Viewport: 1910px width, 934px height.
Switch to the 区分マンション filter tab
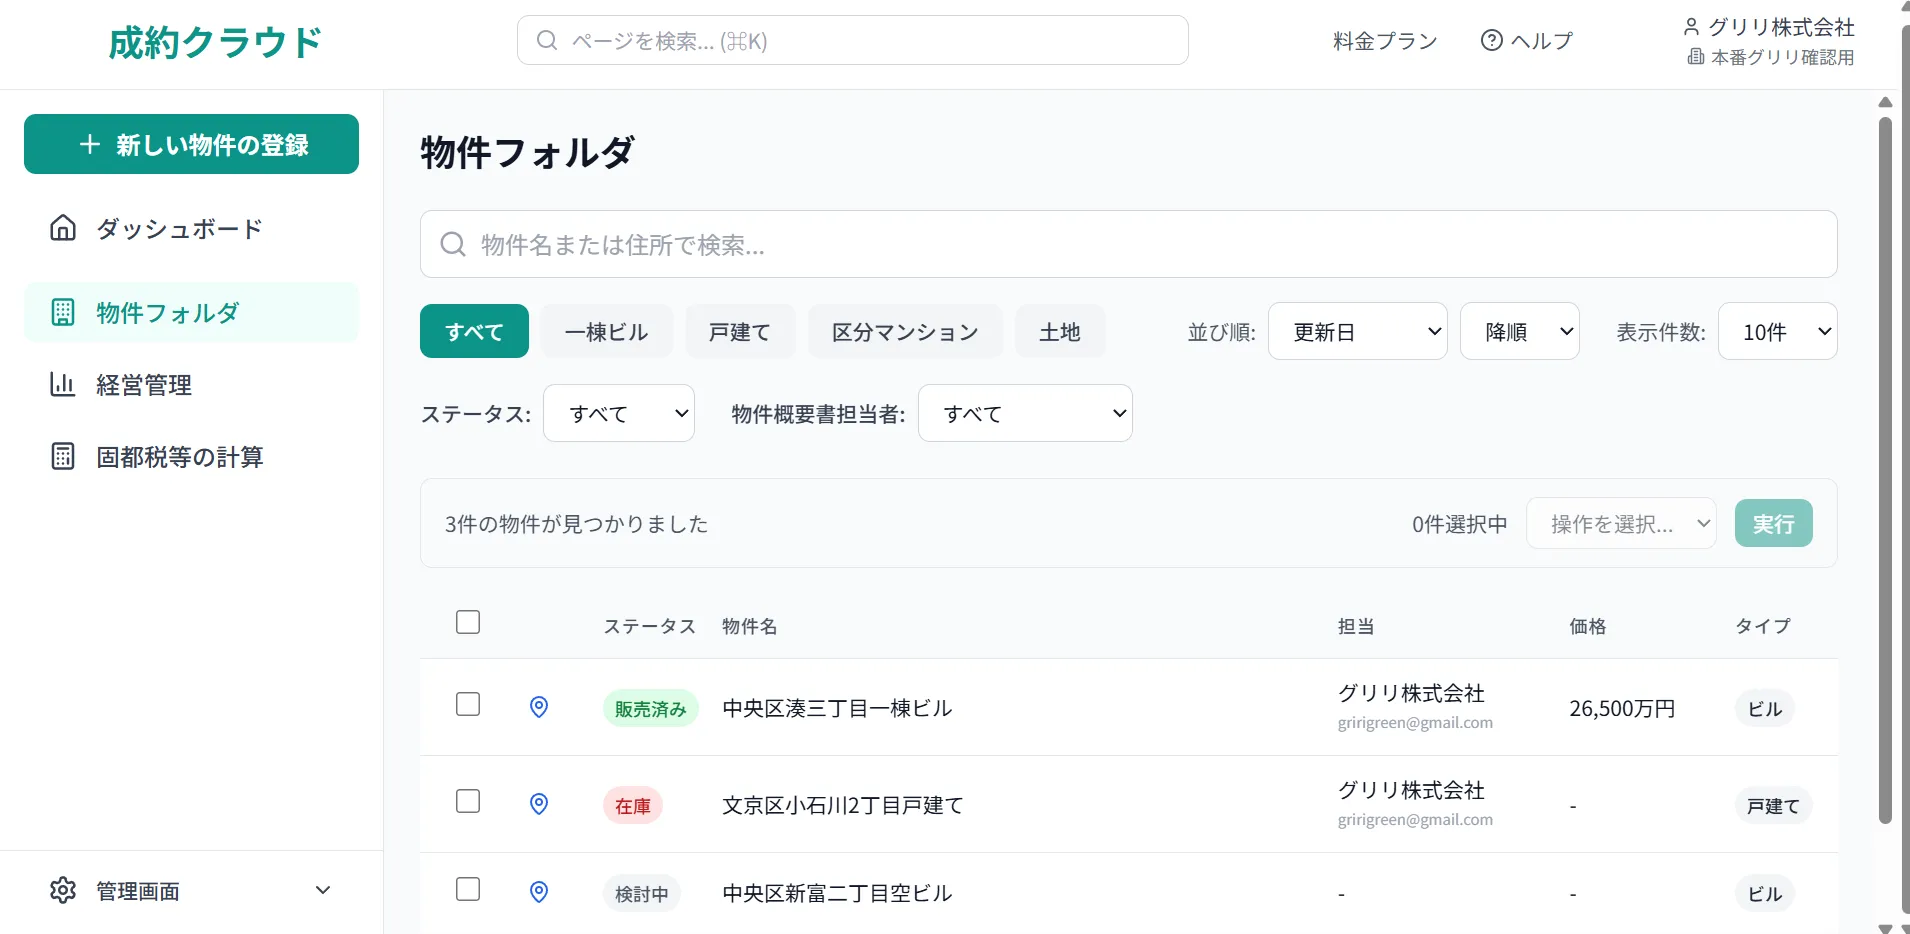click(903, 331)
